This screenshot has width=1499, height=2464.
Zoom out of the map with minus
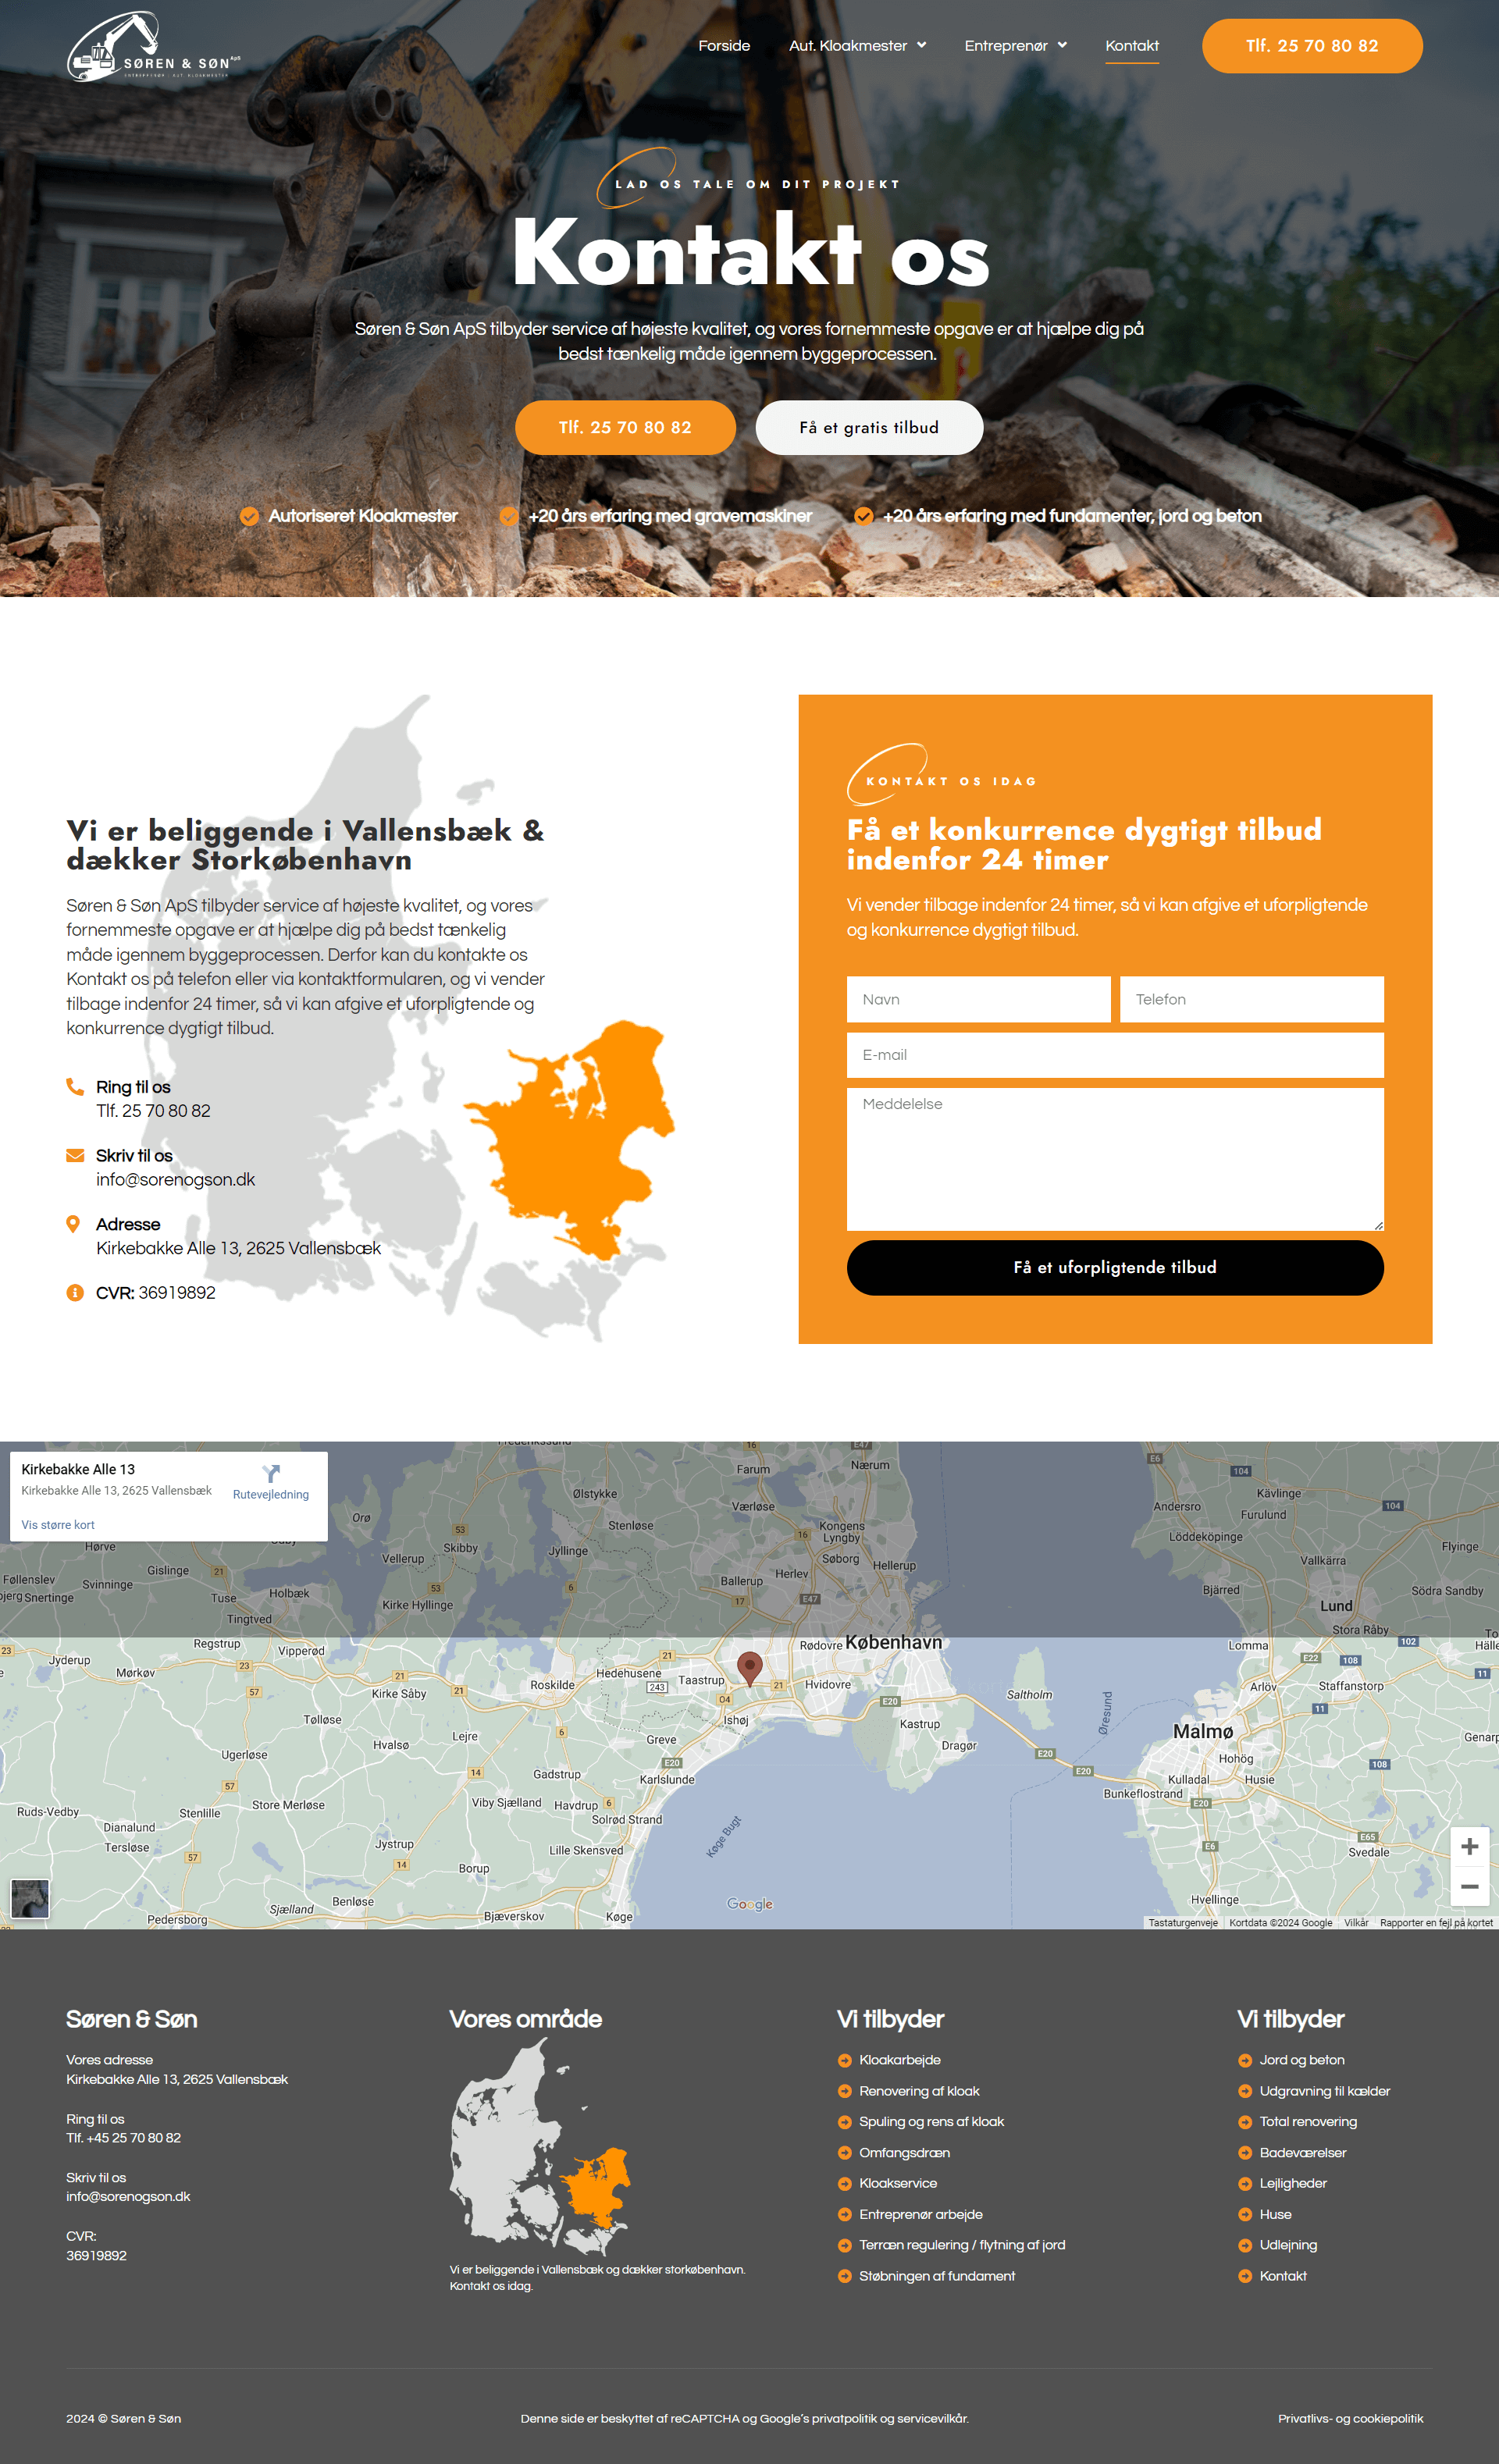click(1468, 1886)
